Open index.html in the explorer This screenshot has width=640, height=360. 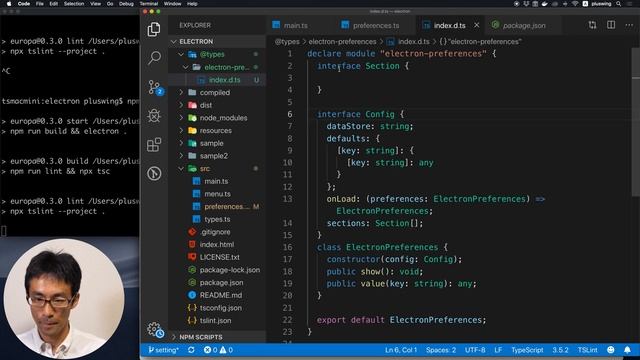click(x=217, y=244)
